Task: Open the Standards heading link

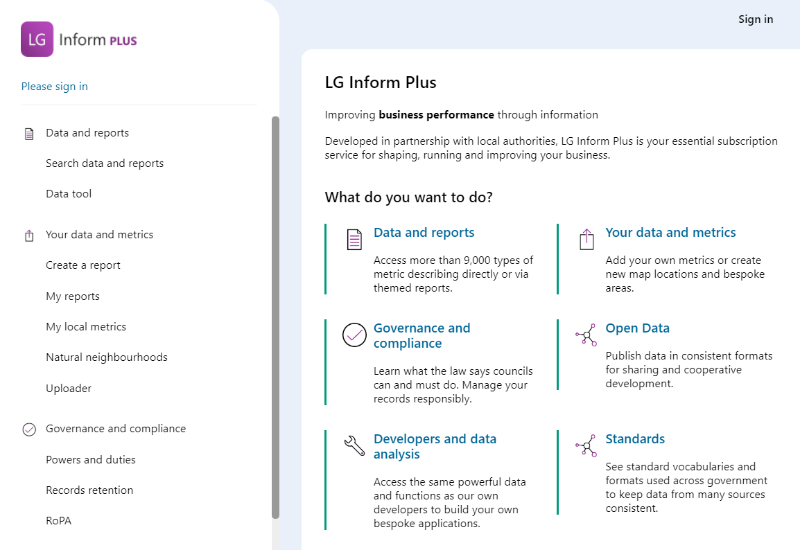Action: click(635, 439)
